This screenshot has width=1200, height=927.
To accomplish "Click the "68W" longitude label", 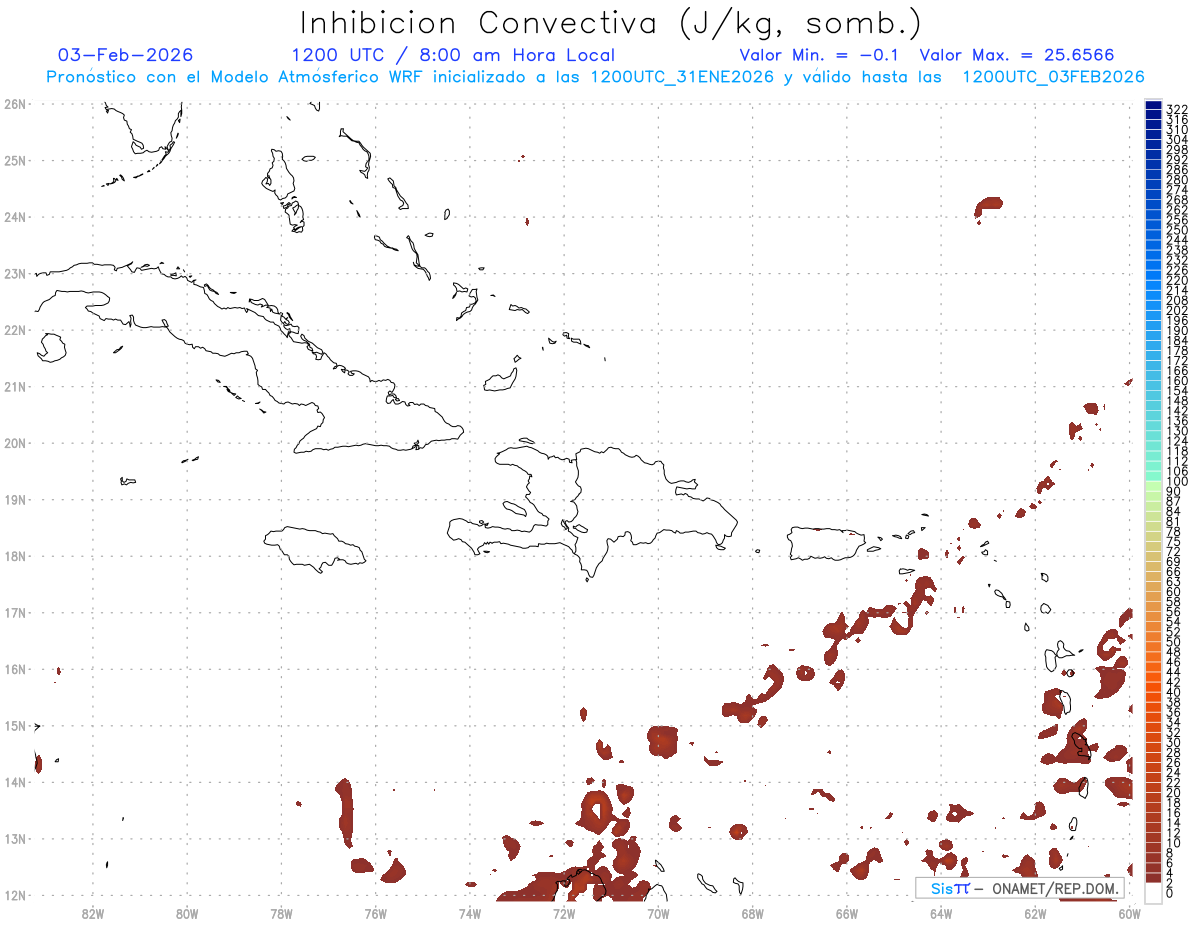I will 752,912.
